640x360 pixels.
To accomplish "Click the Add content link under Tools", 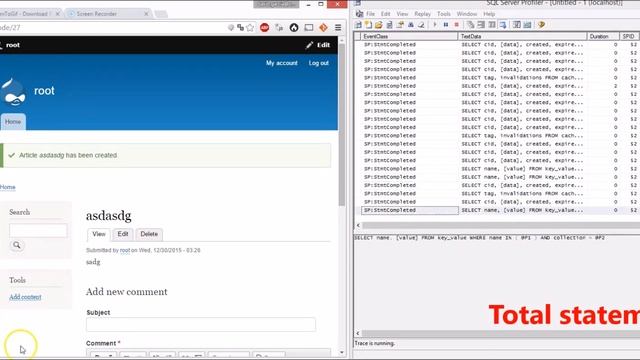I will 25,297.
